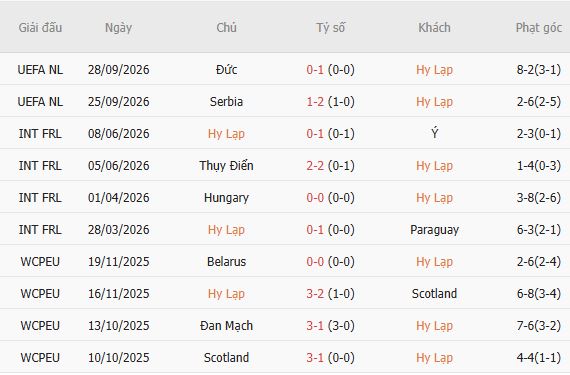570x375 pixels.
Task: Click the 2-2 score versus Thụy Điển
Action: pyautogui.click(x=315, y=166)
